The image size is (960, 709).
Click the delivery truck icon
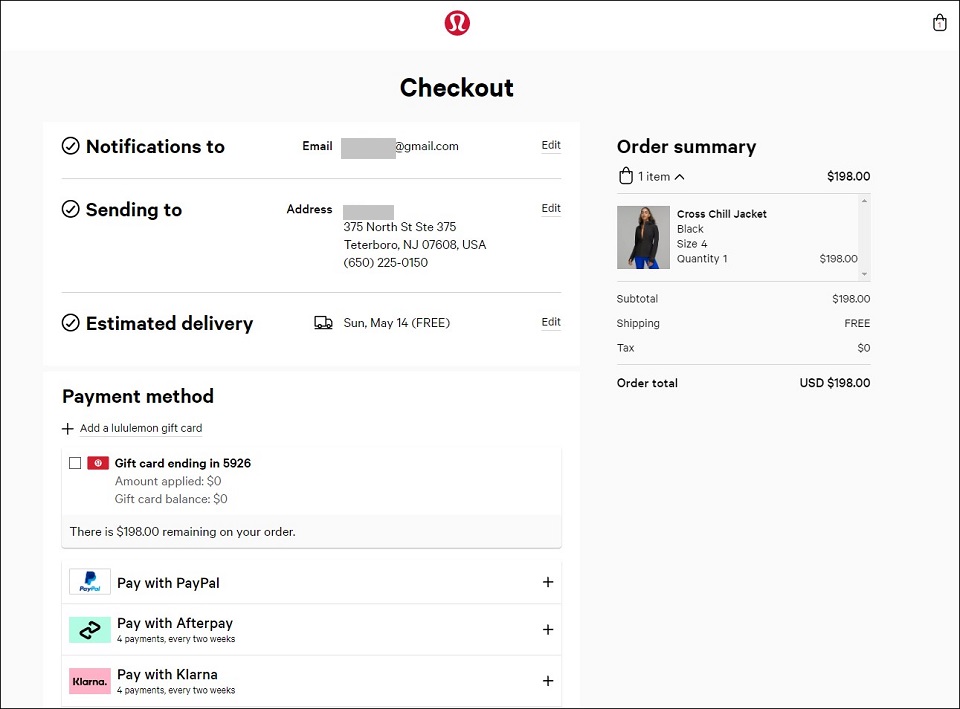323,323
